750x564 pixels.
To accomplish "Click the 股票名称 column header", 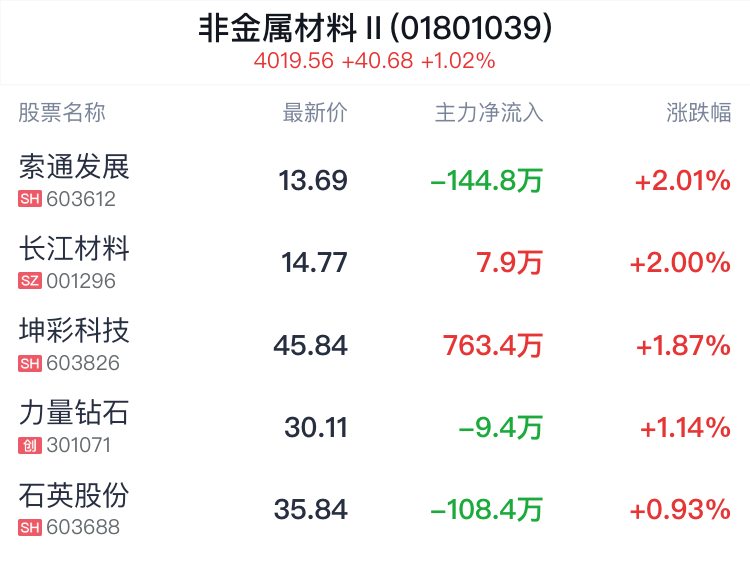I will [62, 113].
